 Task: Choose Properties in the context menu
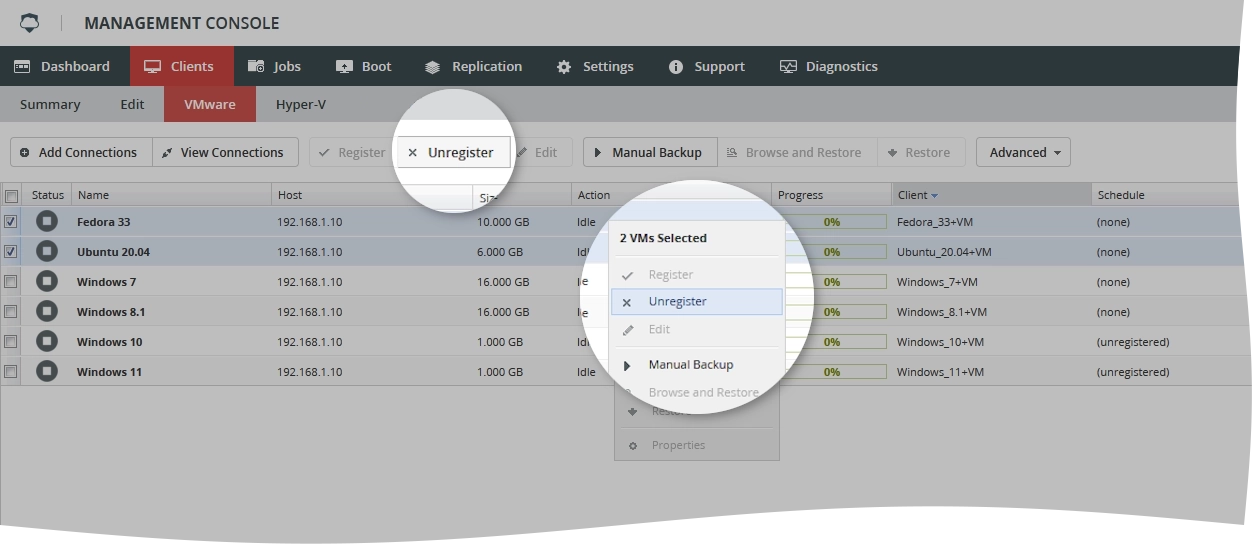[696, 445]
